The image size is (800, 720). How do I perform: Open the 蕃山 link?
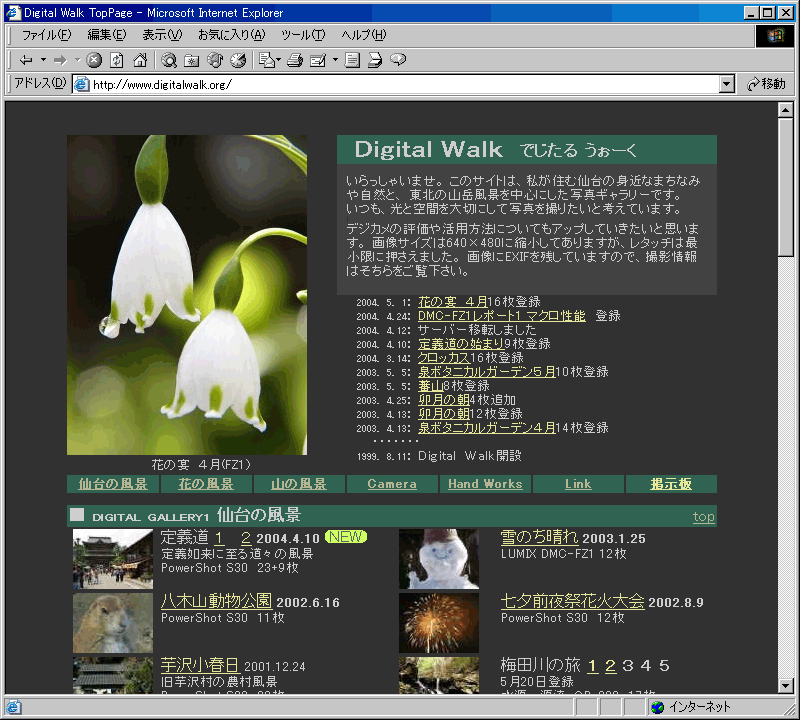(431, 386)
